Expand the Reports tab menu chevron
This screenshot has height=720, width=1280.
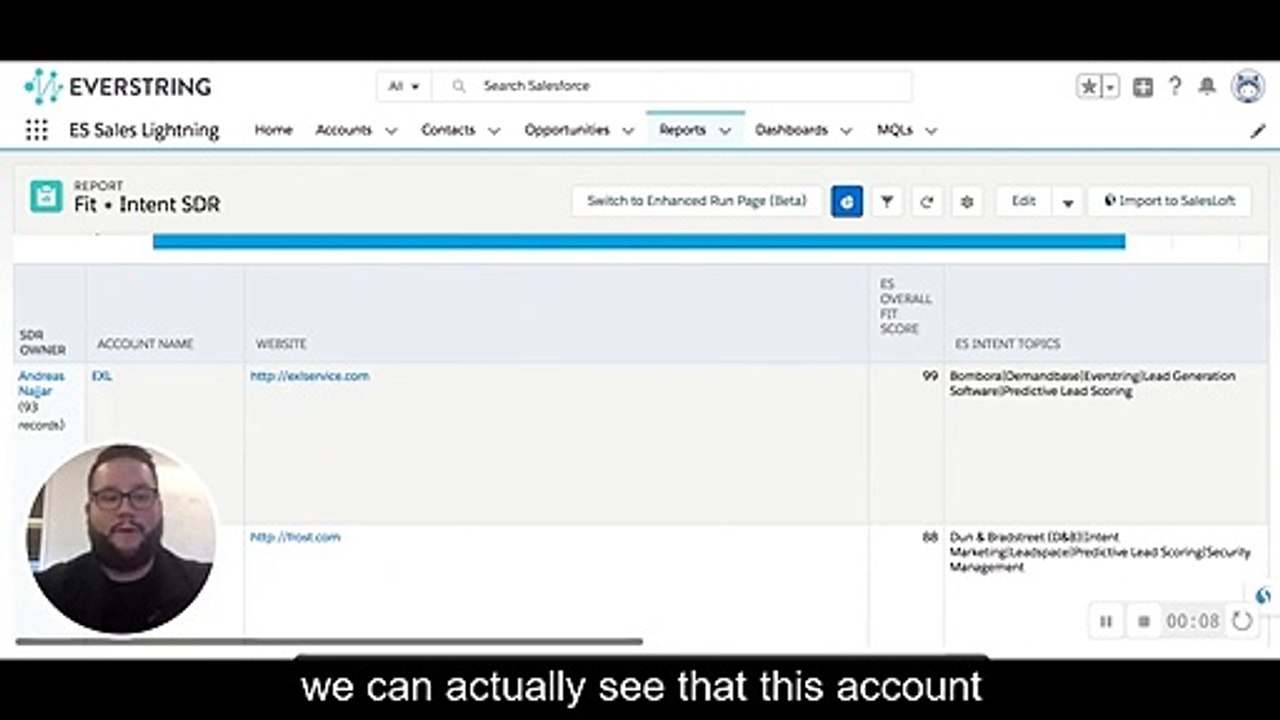725,131
